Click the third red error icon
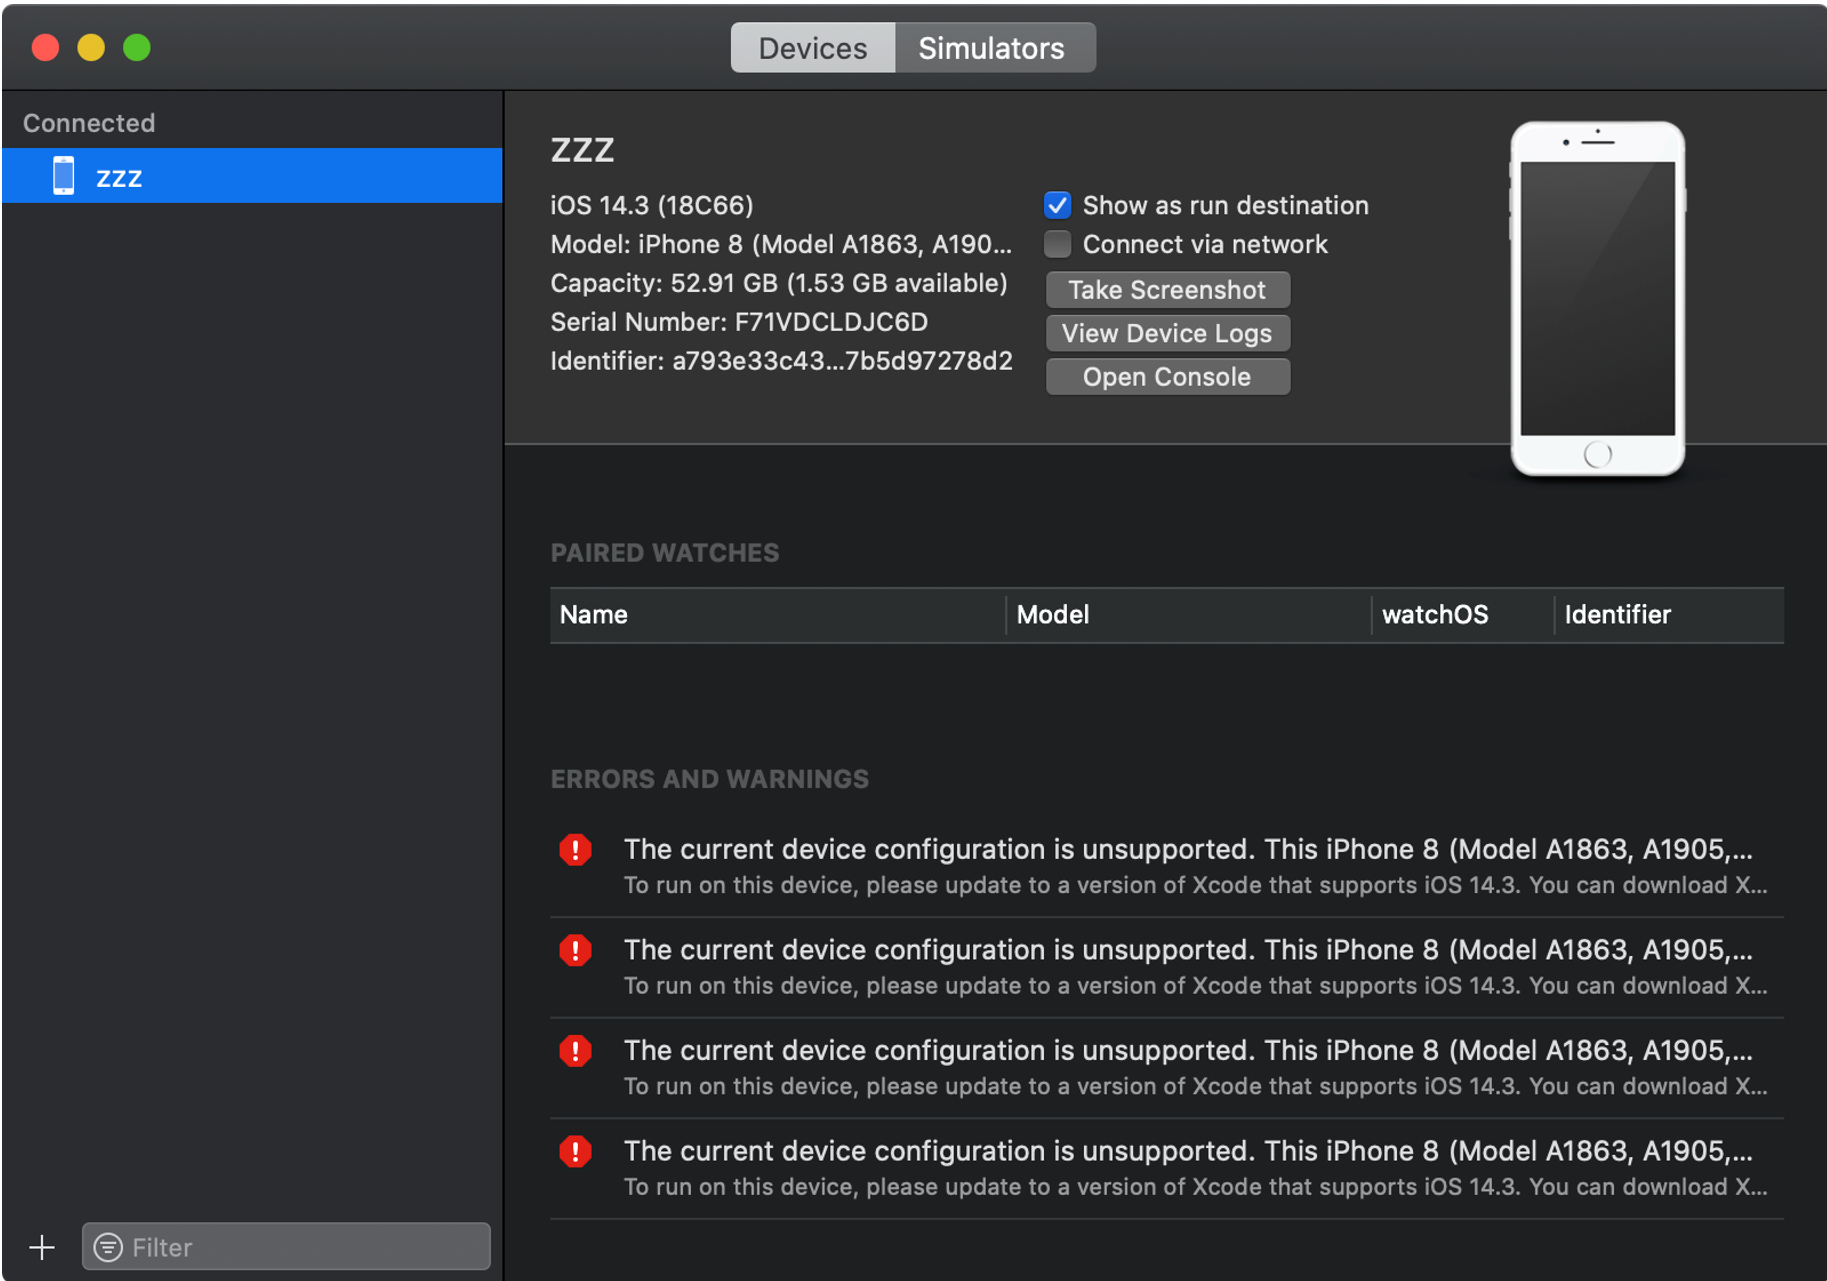 (x=575, y=1051)
